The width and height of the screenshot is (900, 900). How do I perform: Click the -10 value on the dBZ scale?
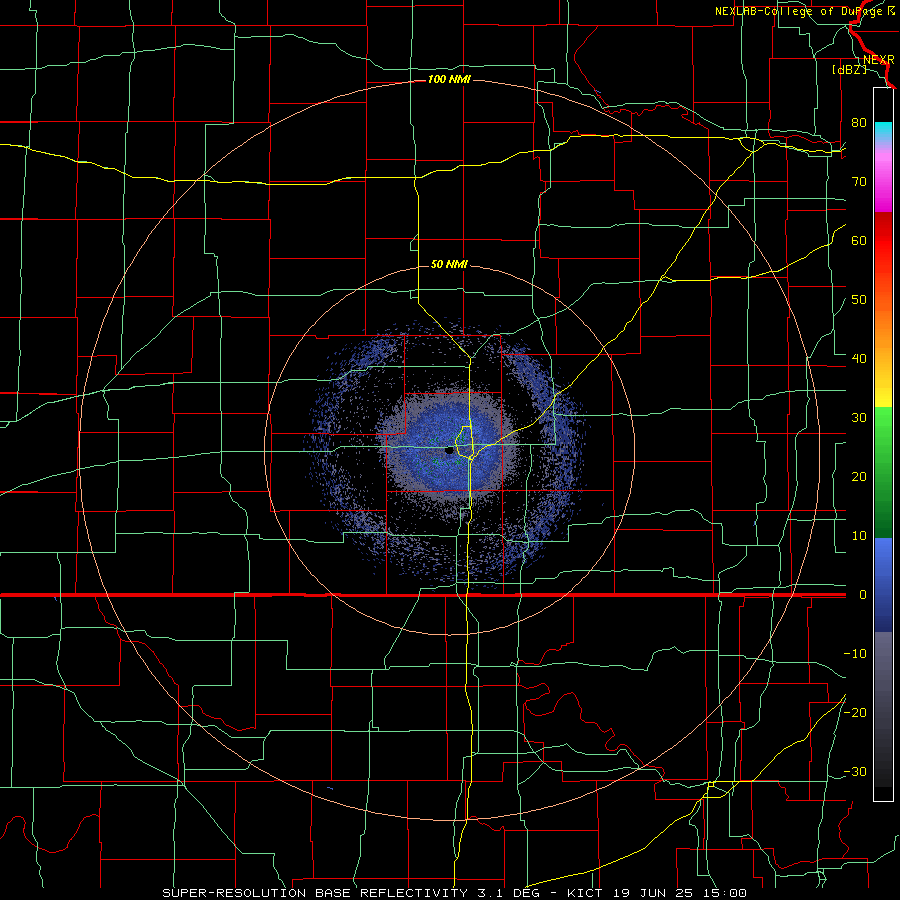click(x=855, y=654)
